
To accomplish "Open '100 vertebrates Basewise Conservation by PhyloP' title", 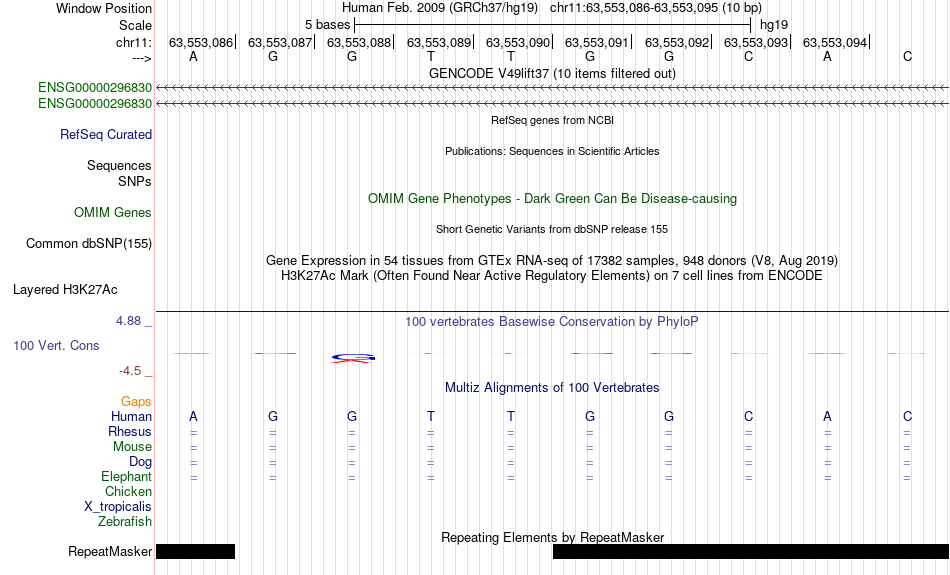I will pos(552,322).
